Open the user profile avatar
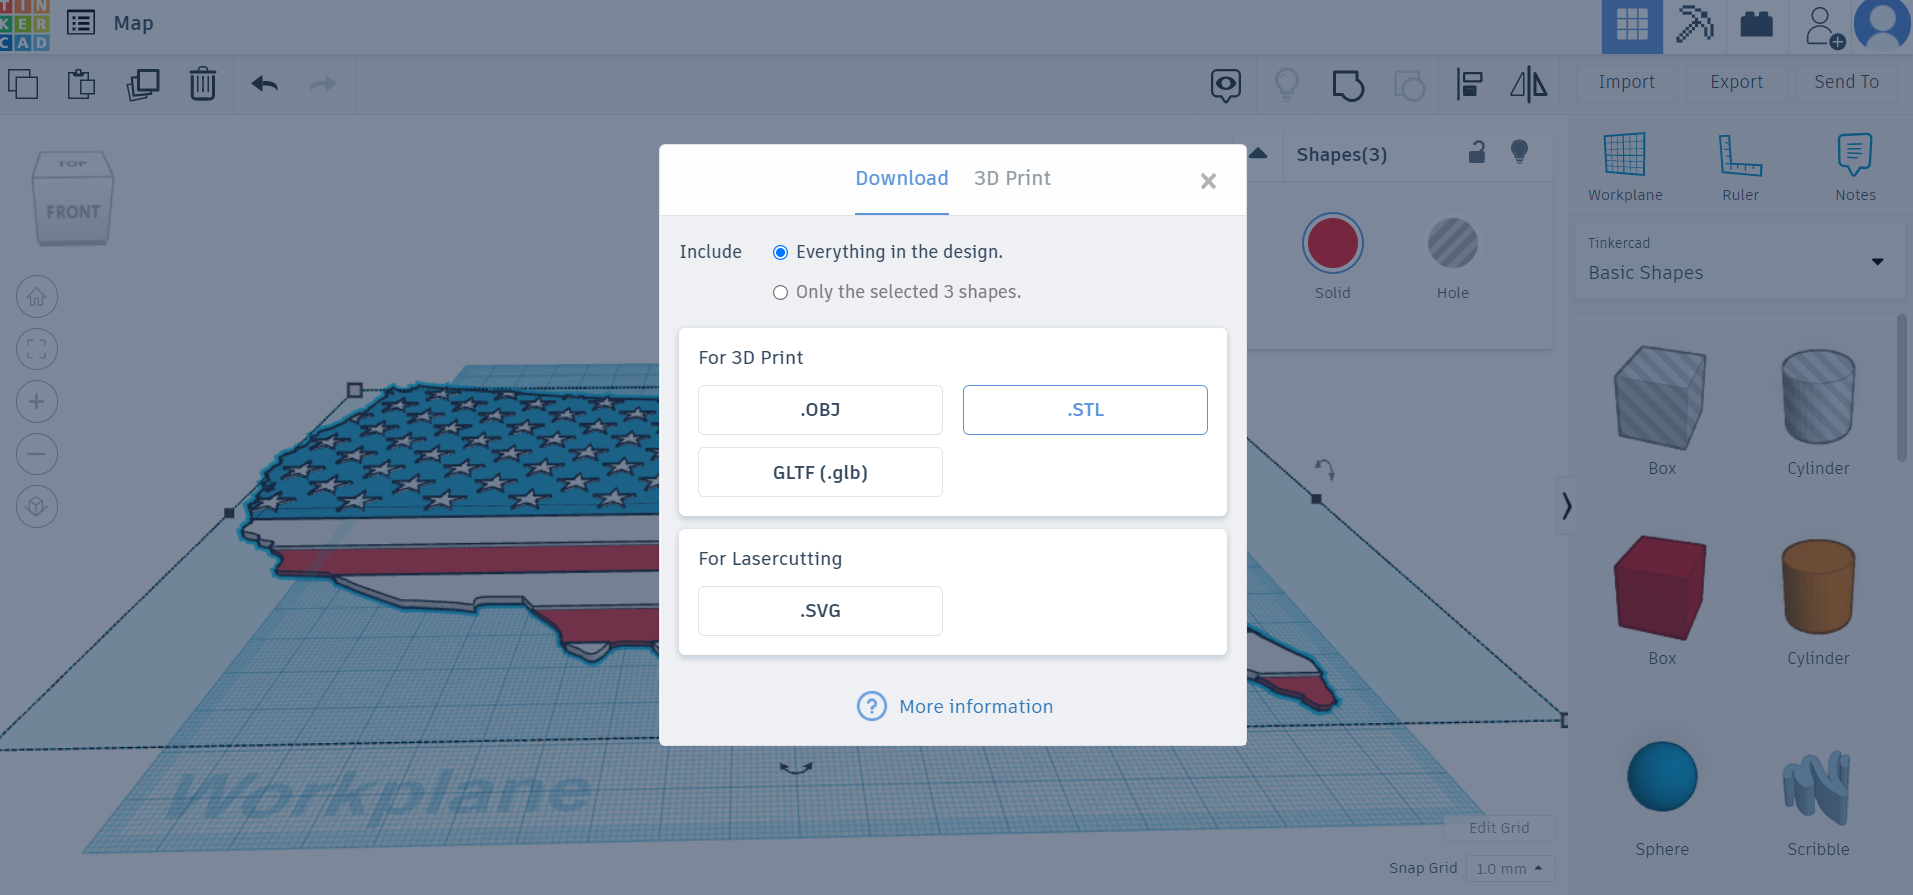1913x895 pixels. tap(1883, 25)
